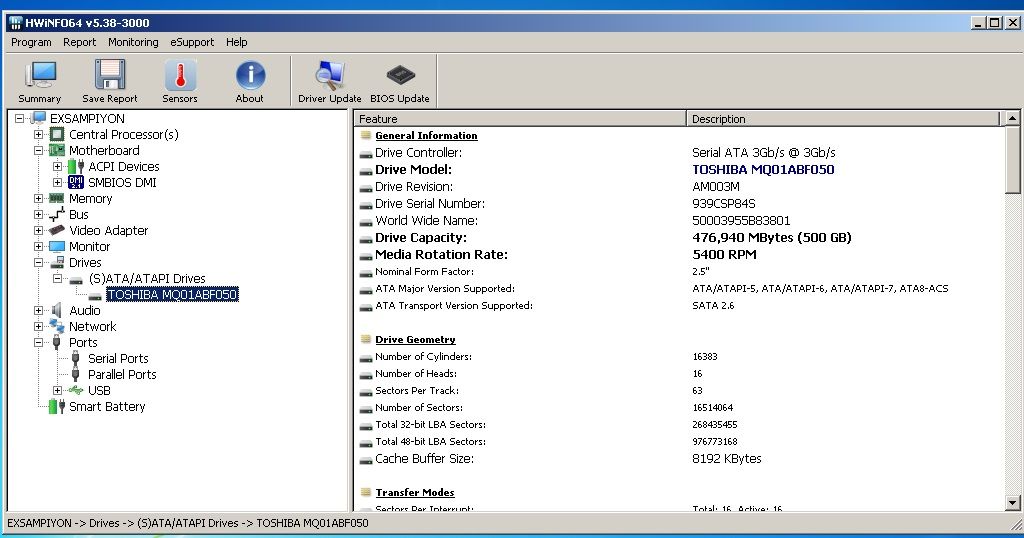
Task: Open the Program menu
Action: coord(31,42)
